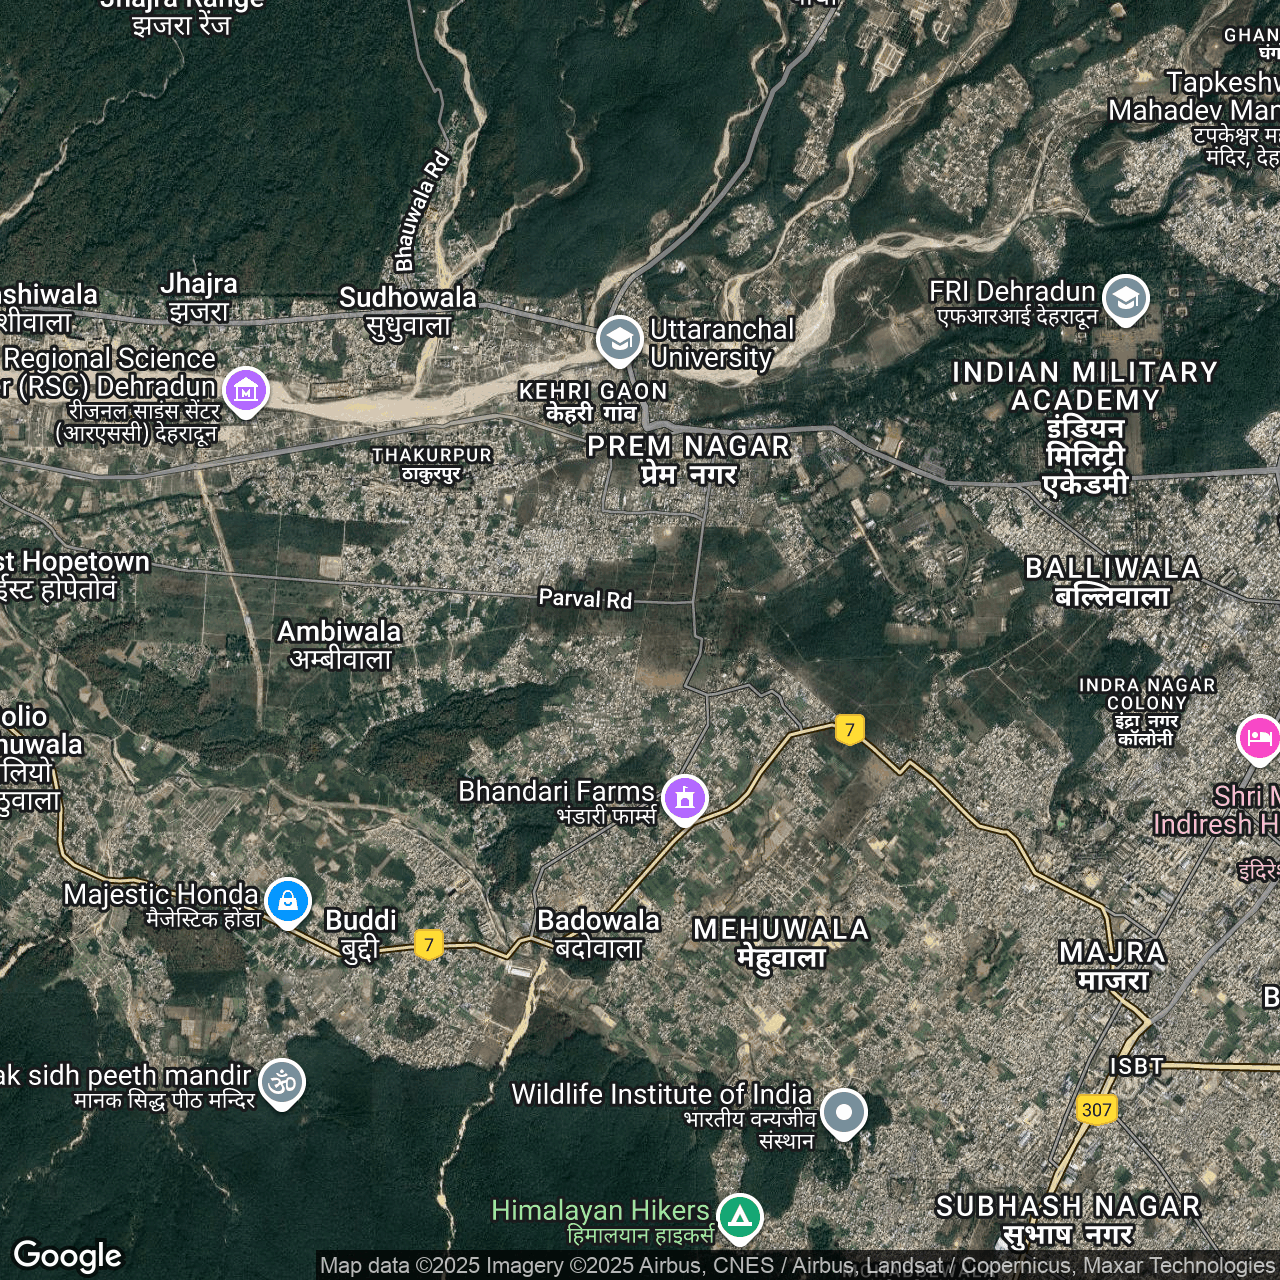
Task: Click the Uttaranchal University marker icon
Action: (x=619, y=340)
